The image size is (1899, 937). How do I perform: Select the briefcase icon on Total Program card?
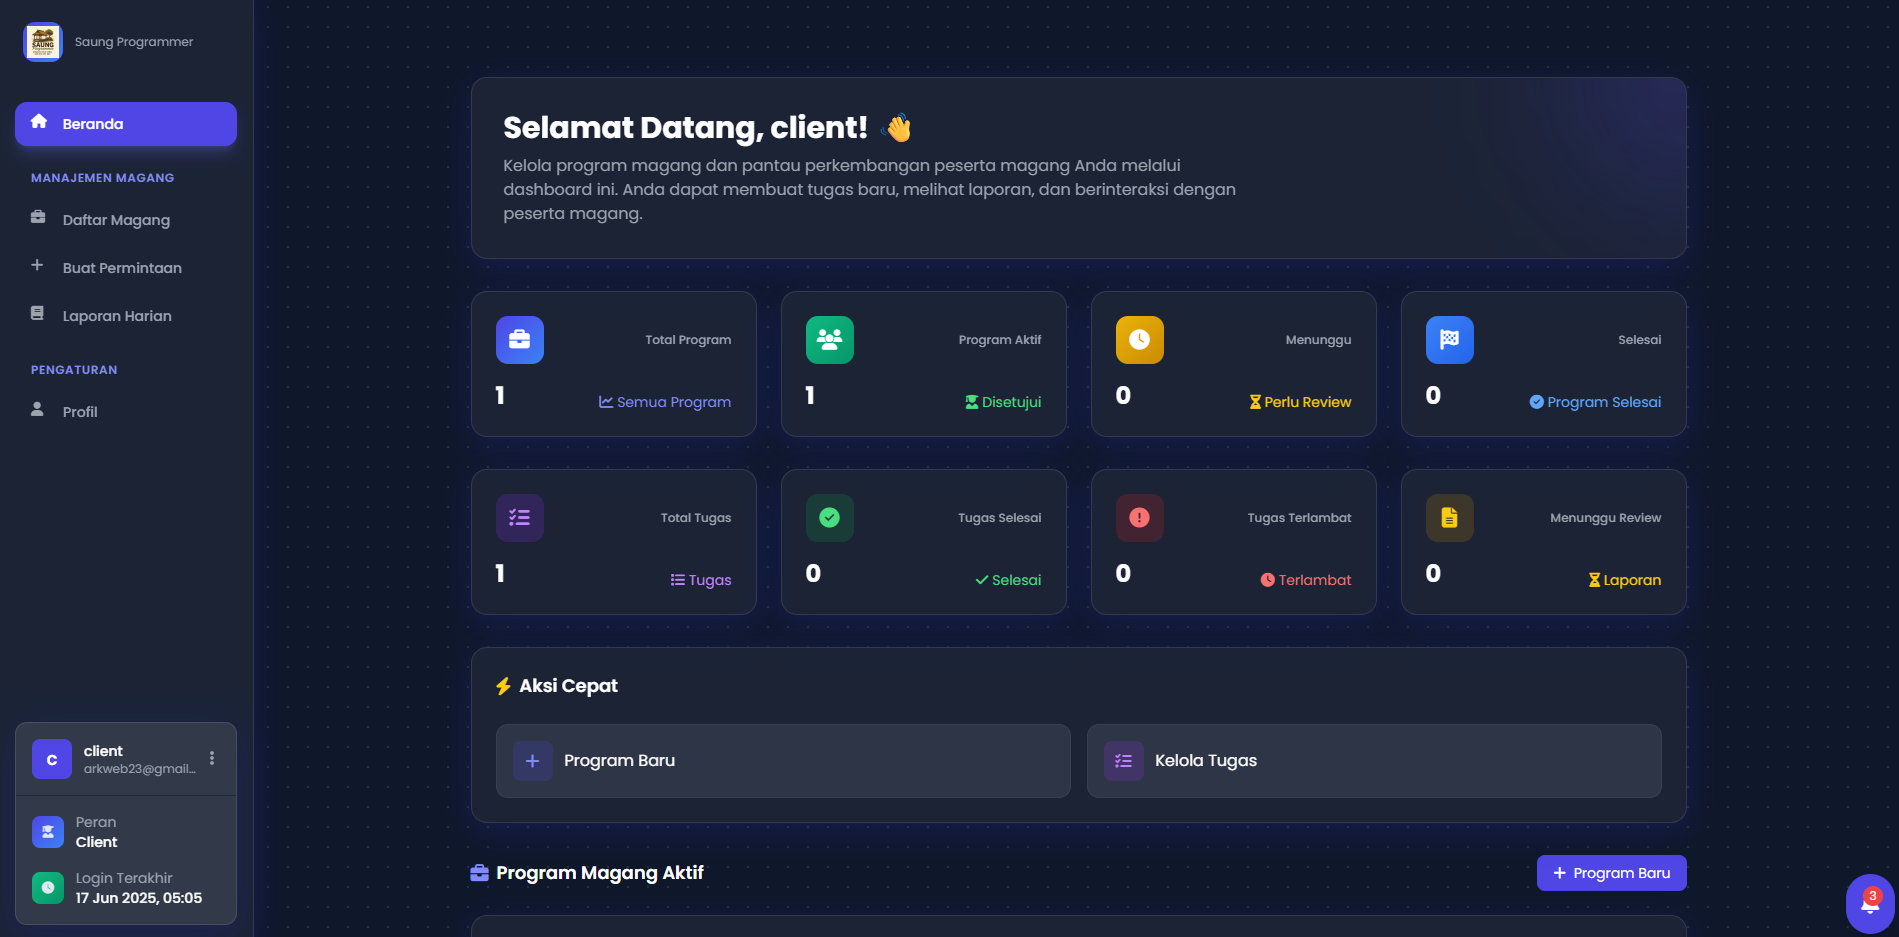(519, 339)
